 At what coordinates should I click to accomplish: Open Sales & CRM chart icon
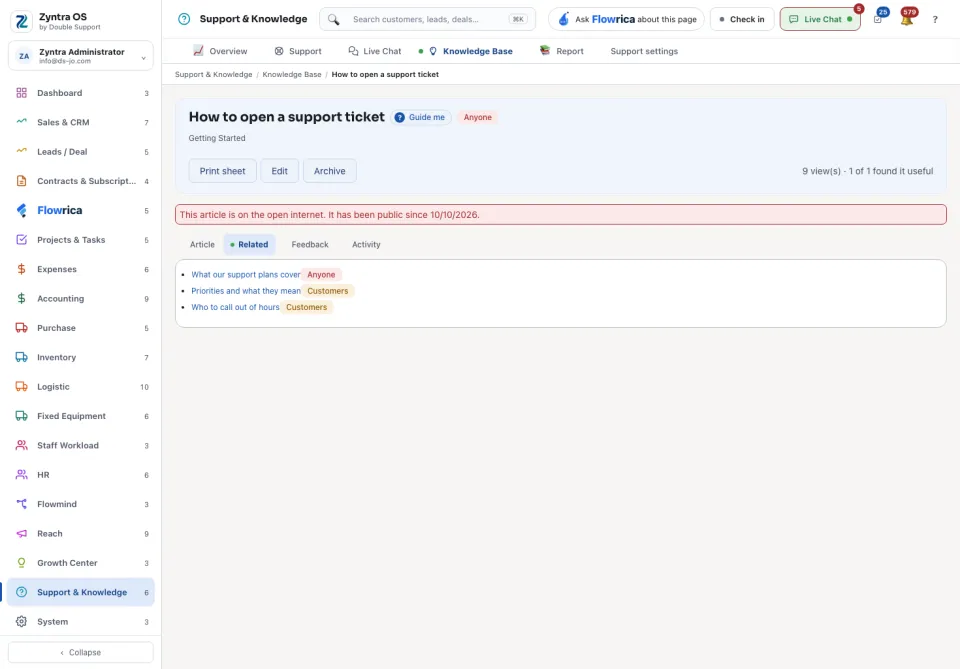tap(21, 122)
